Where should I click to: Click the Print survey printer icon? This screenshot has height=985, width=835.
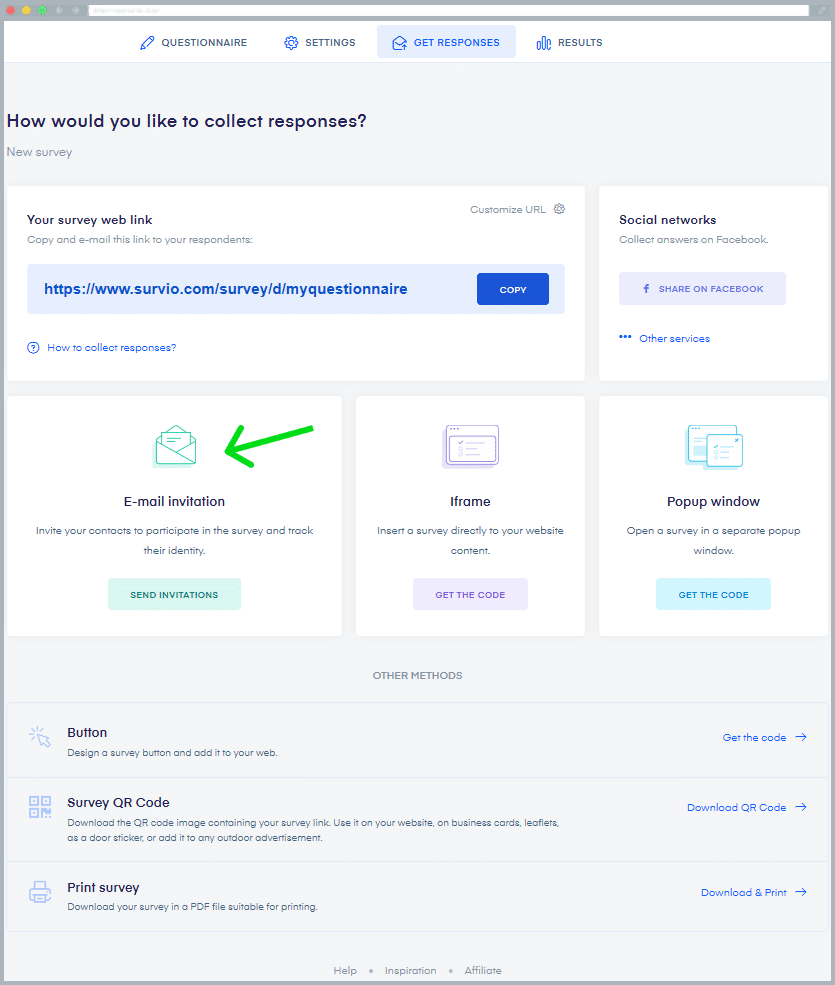click(x=40, y=892)
